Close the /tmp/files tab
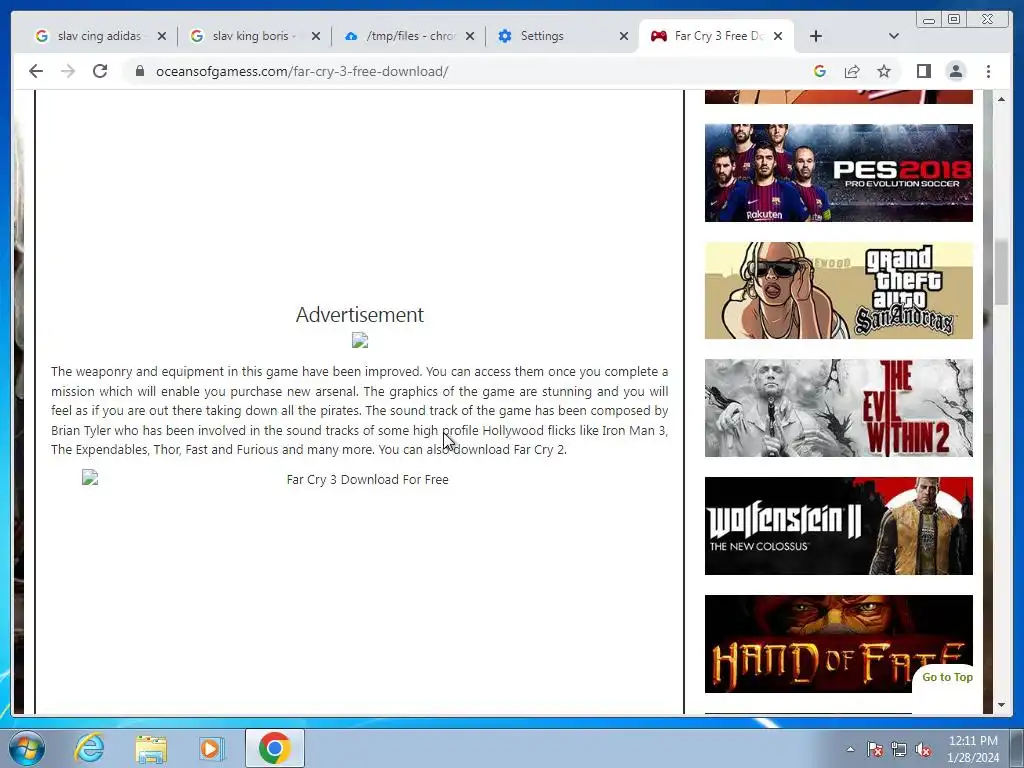Viewport: 1024px width, 768px height. [470, 36]
